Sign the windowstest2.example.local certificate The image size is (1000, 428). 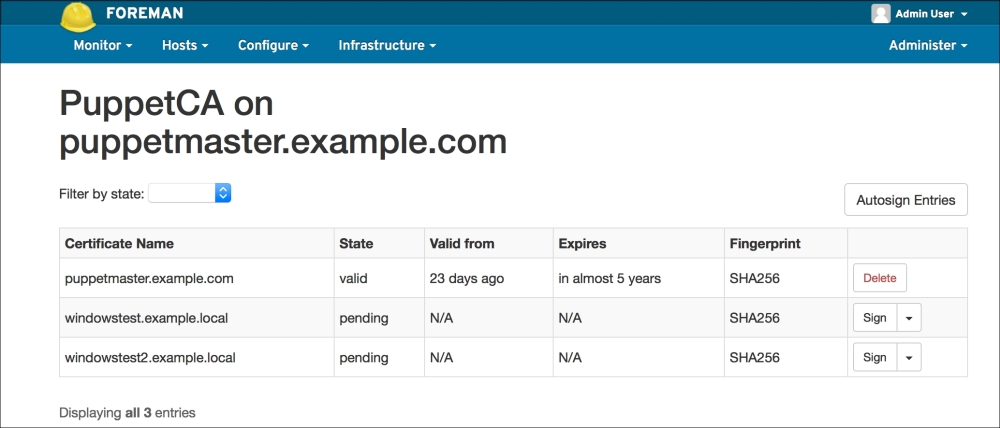(x=874, y=357)
